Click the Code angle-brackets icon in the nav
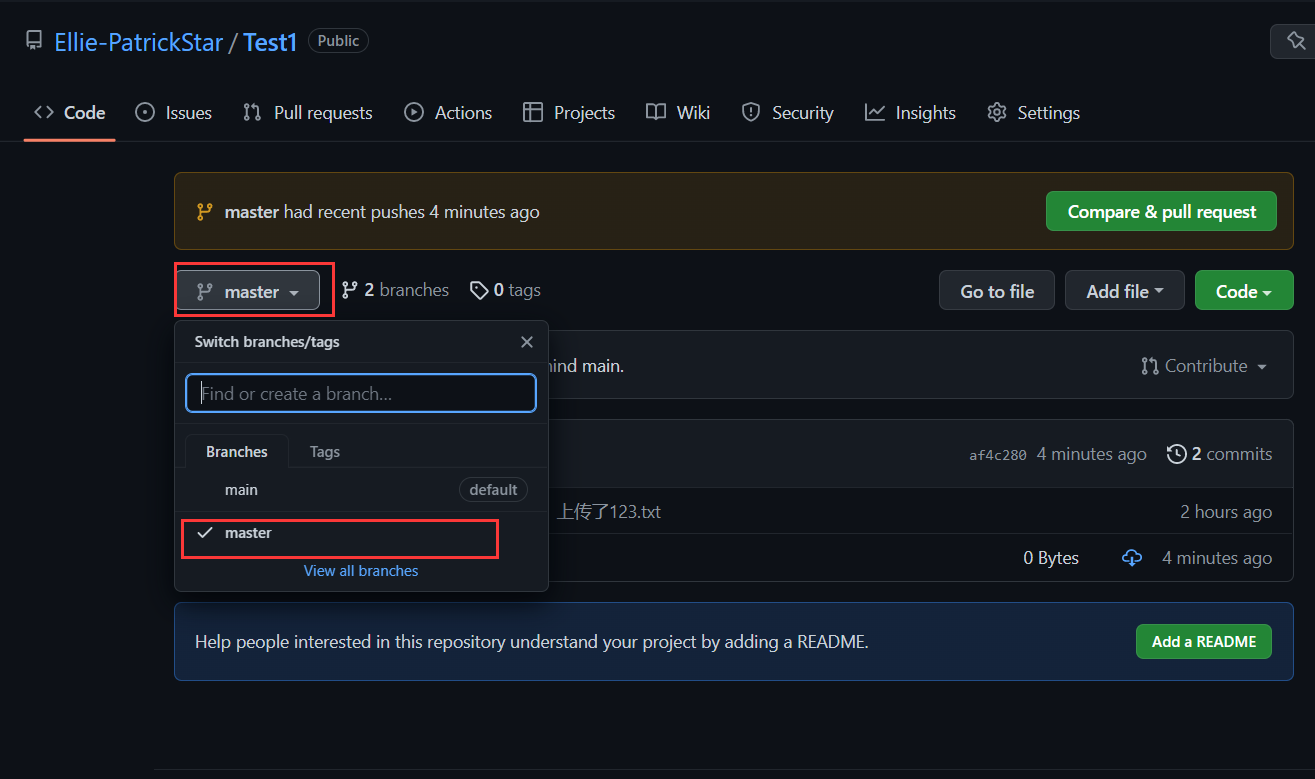This screenshot has height=779, width=1315. (x=44, y=112)
